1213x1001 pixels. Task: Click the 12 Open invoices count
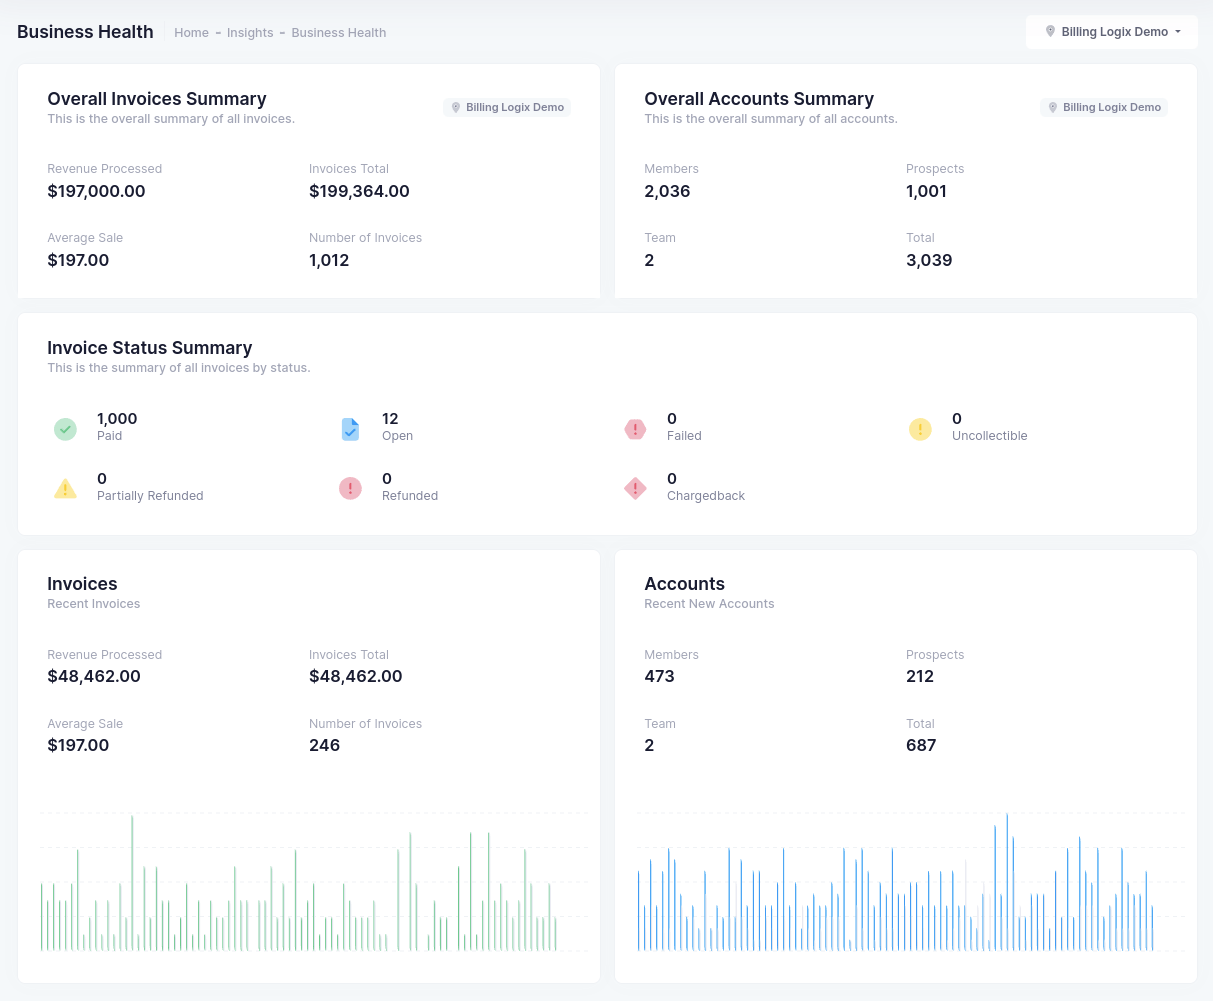(x=390, y=419)
